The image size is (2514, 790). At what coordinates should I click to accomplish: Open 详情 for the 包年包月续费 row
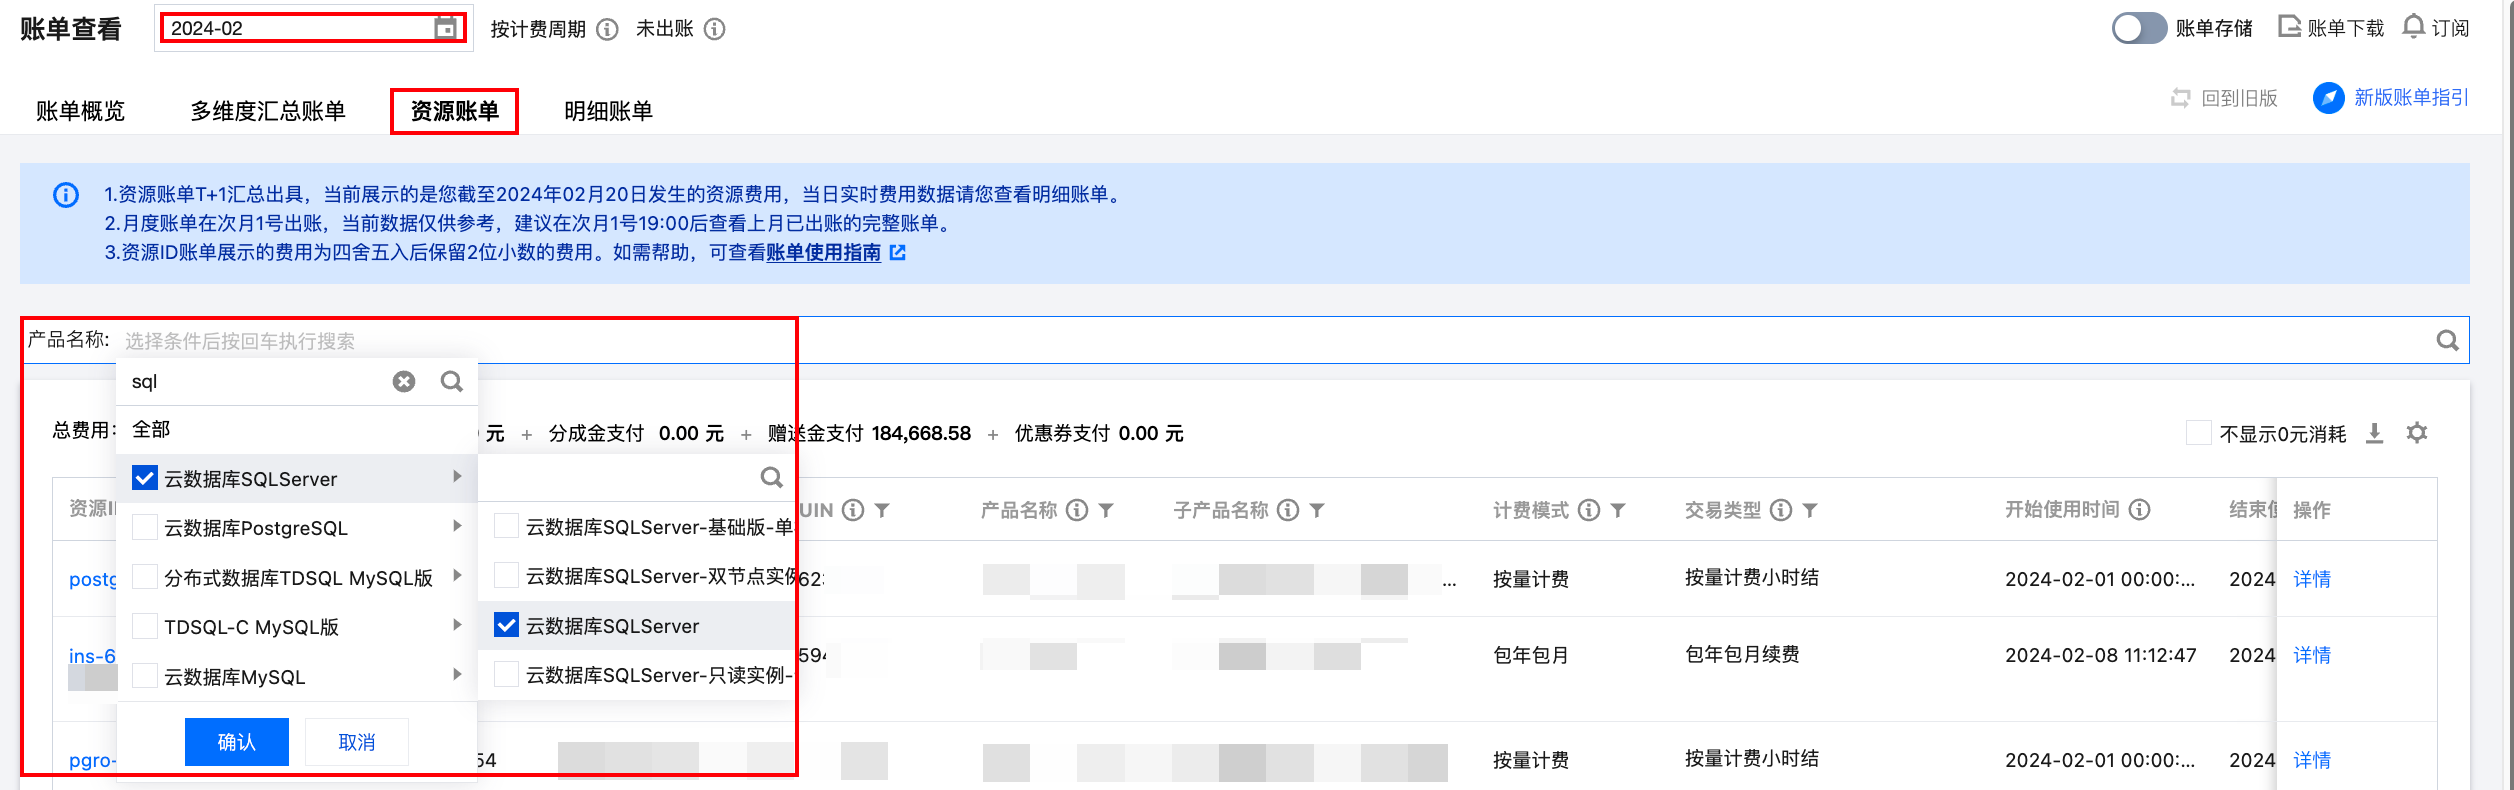[x=2312, y=655]
